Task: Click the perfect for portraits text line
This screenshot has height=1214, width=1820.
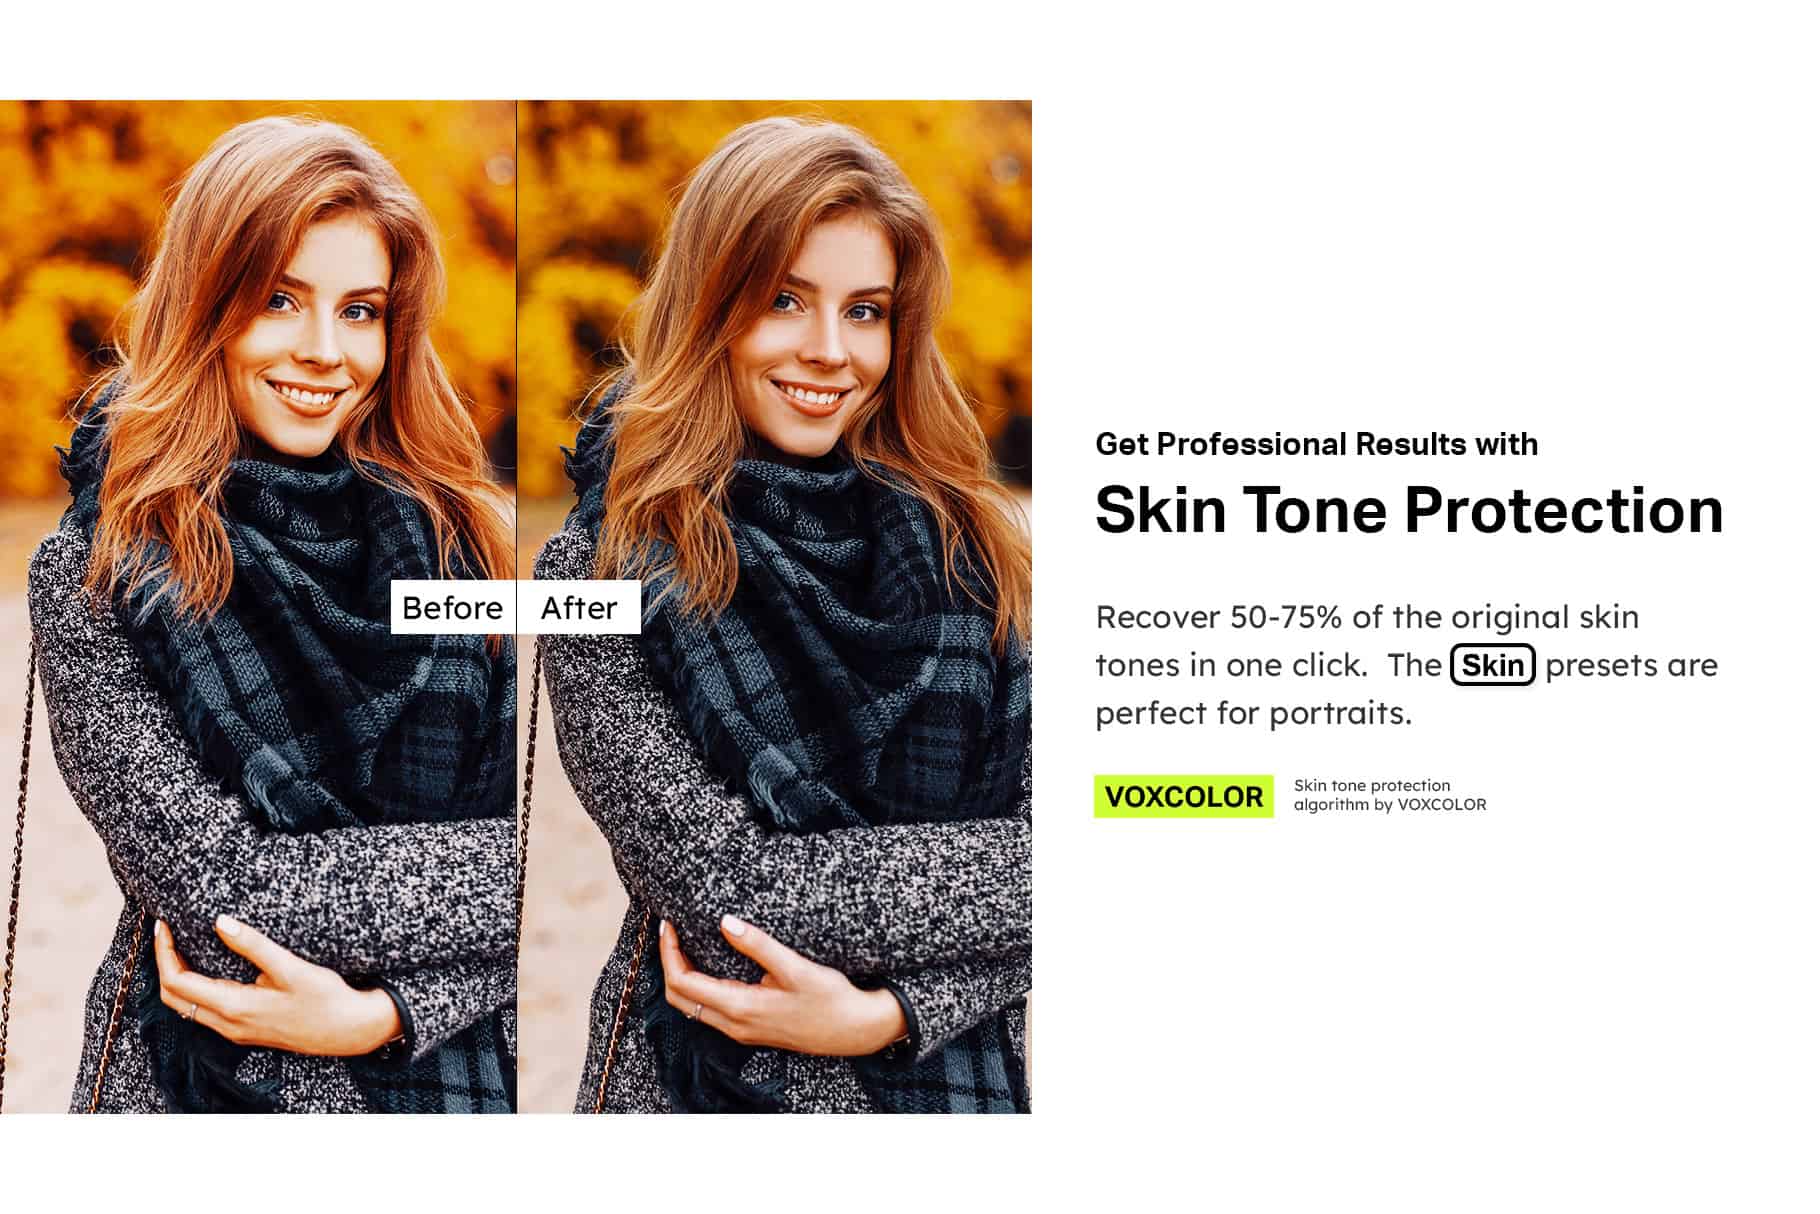Action: (x=1253, y=713)
